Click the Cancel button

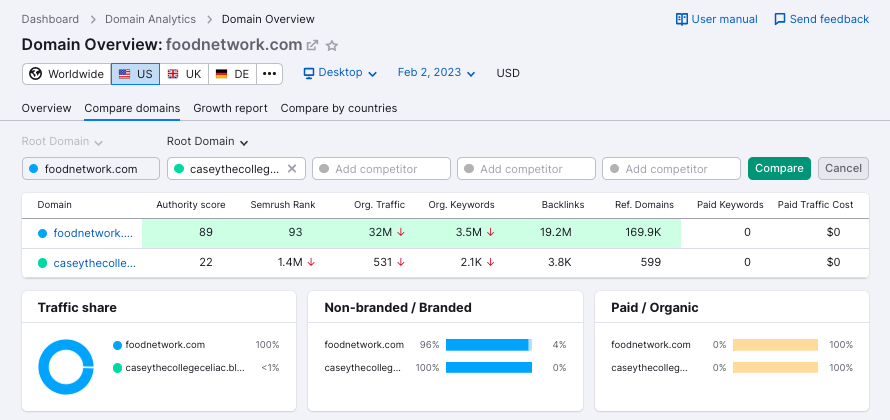point(843,169)
